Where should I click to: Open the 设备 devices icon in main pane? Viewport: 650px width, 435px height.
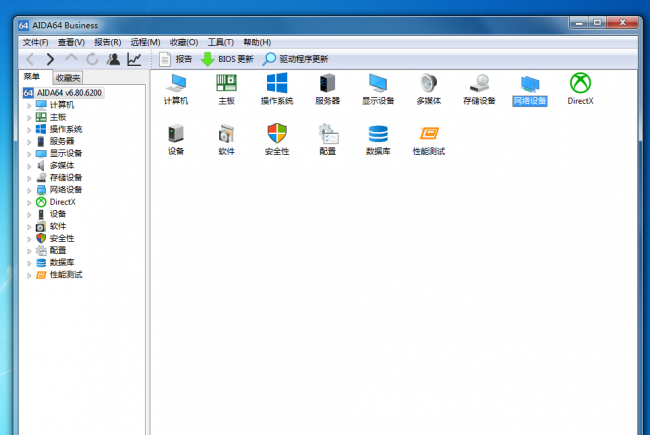(x=176, y=139)
